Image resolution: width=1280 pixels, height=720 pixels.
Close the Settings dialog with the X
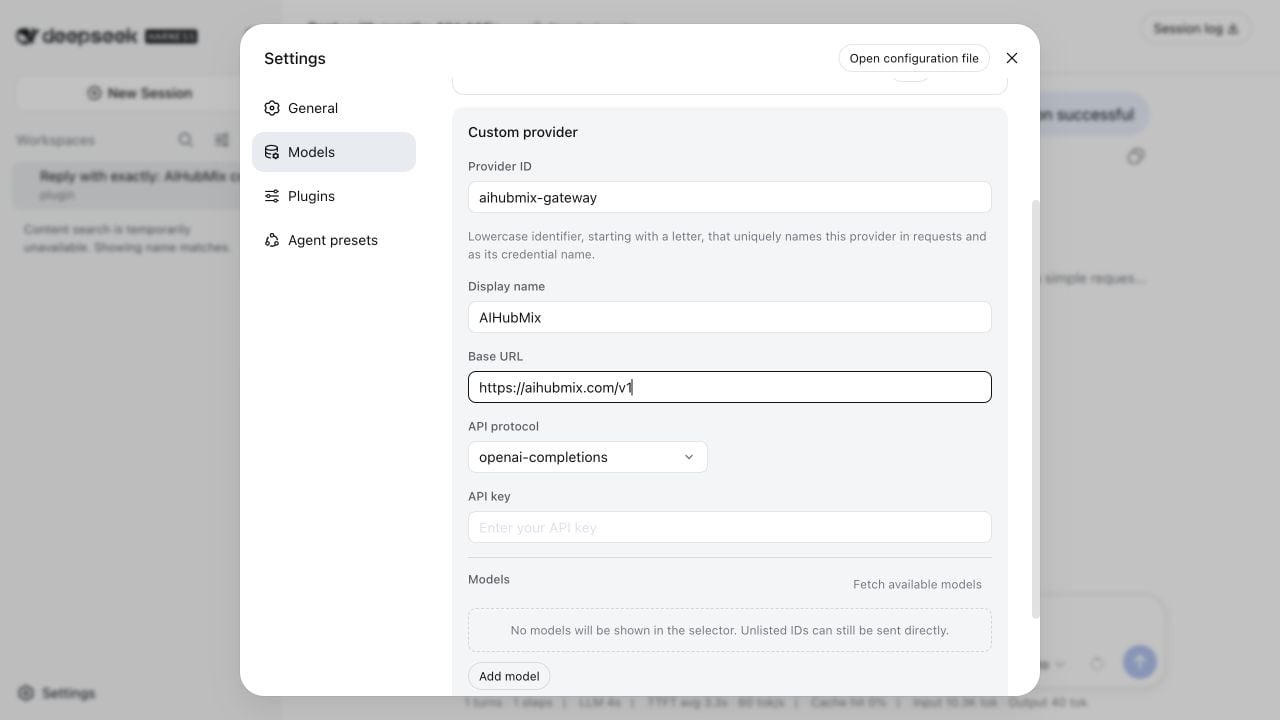[x=1012, y=58]
